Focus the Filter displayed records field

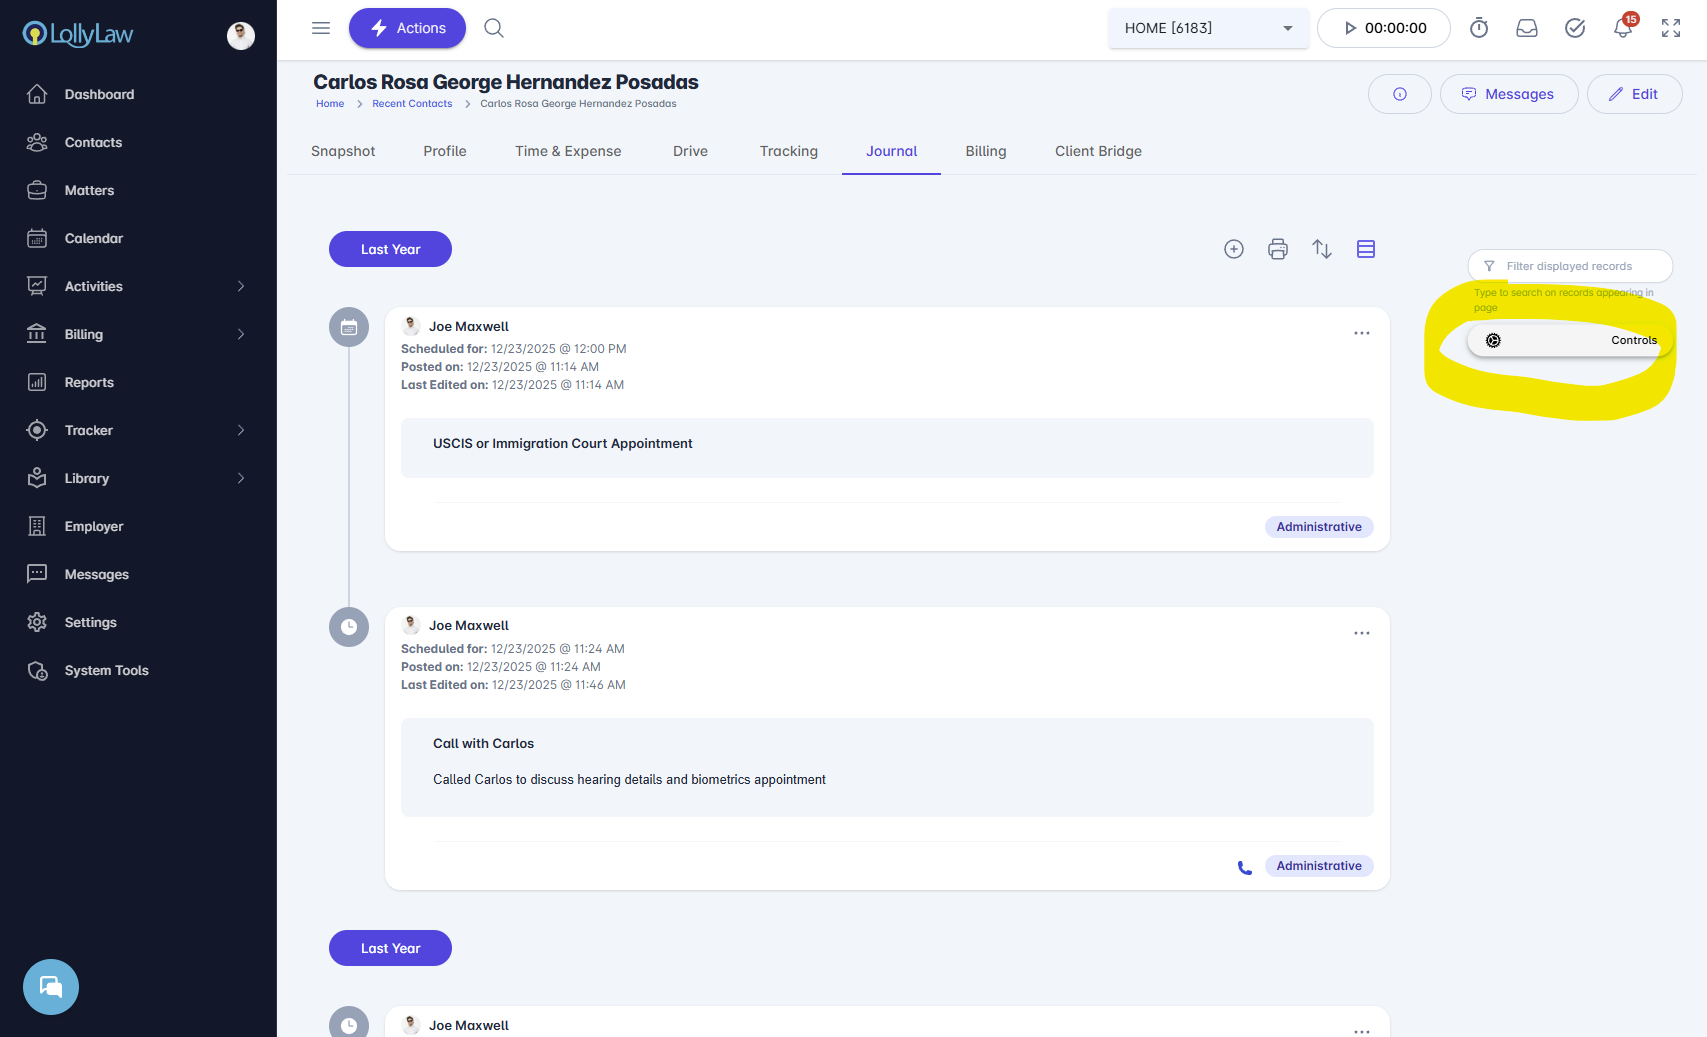pyautogui.click(x=1570, y=266)
